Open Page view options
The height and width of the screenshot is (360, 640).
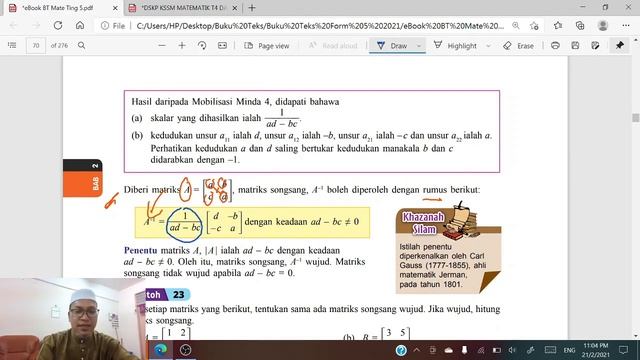[267, 46]
